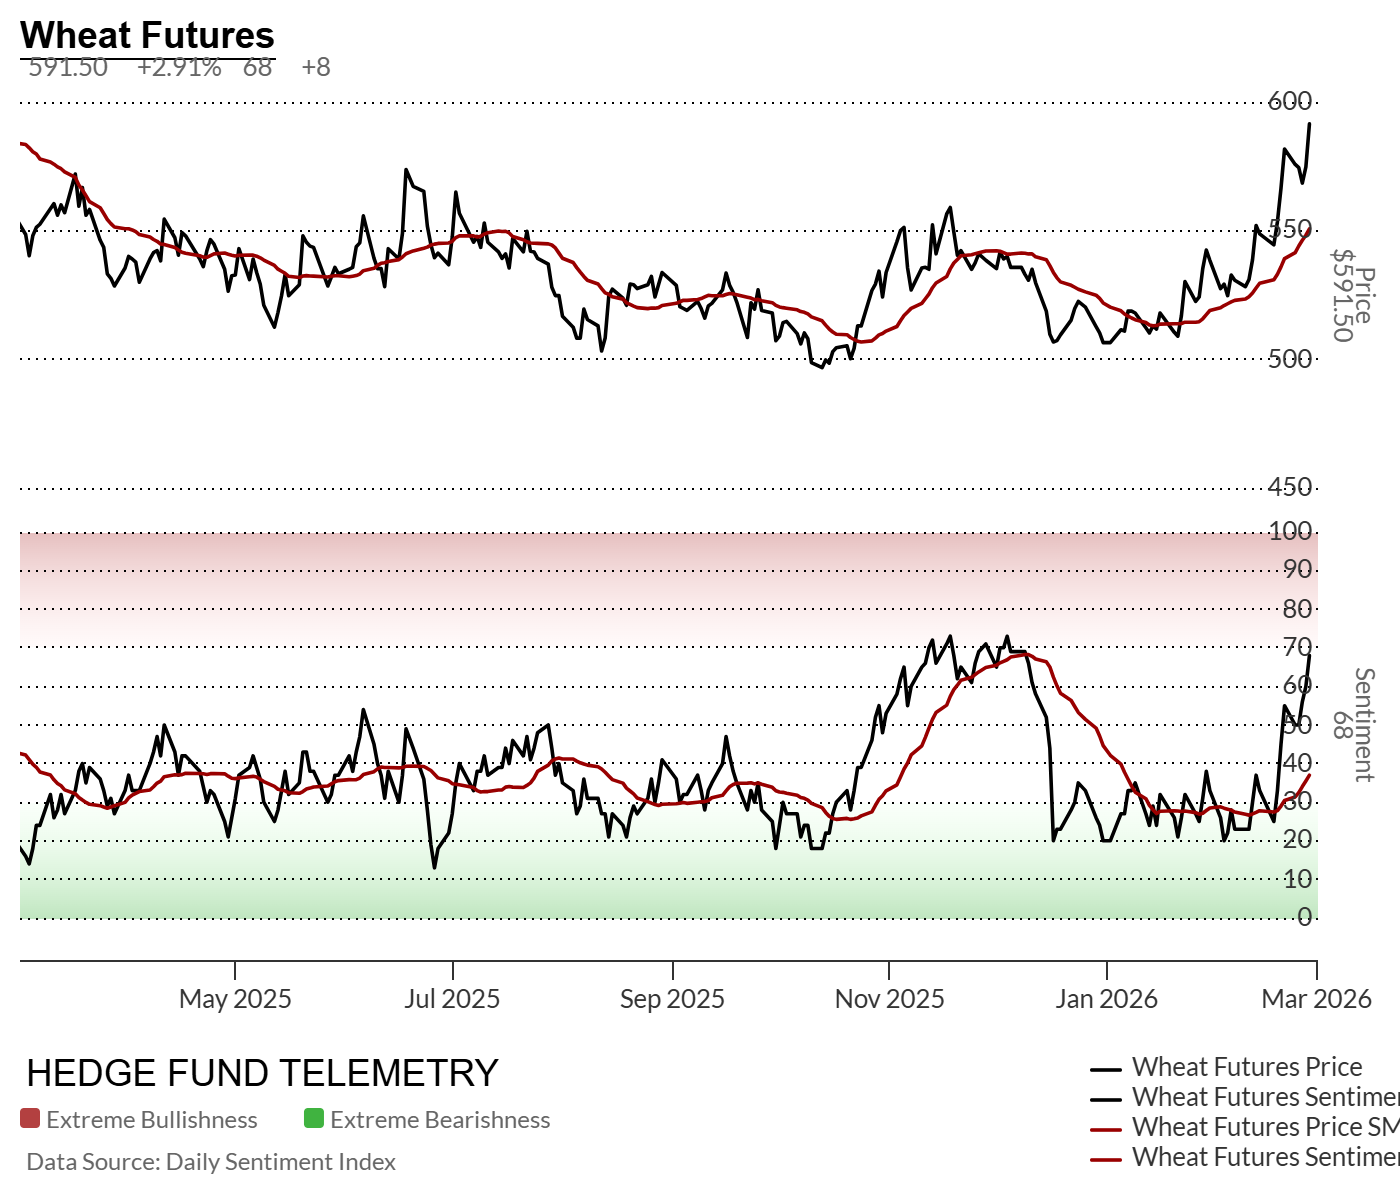Click the green Extreme Bearishness legend swatch
The height and width of the screenshot is (1200, 1400).
[314, 1119]
